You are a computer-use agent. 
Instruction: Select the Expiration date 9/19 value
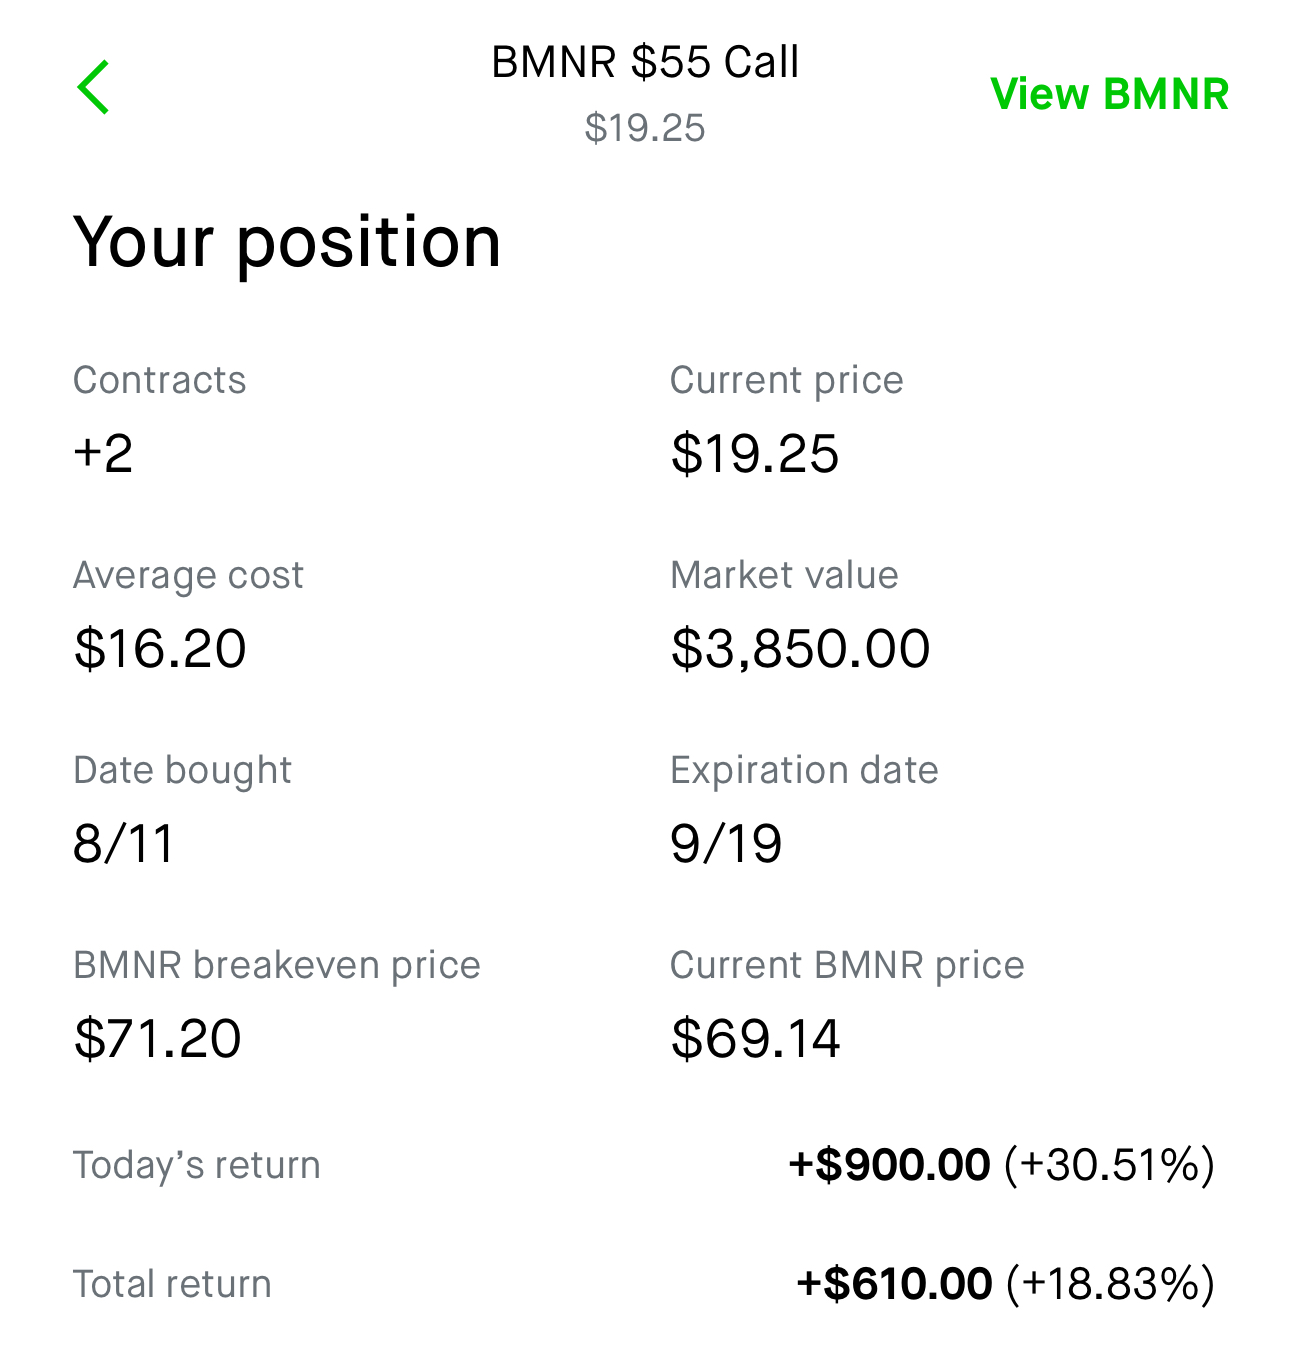click(726, 844)
